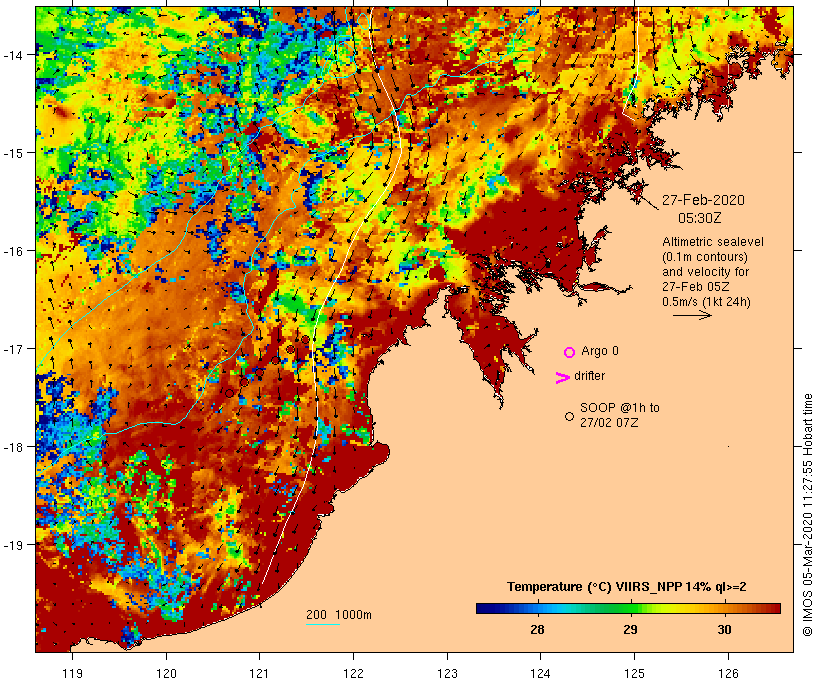Image resolution: width=820 pixels, height=680 pixels.
Task: Click the color bar value '29'
Action: pos(630,630)
